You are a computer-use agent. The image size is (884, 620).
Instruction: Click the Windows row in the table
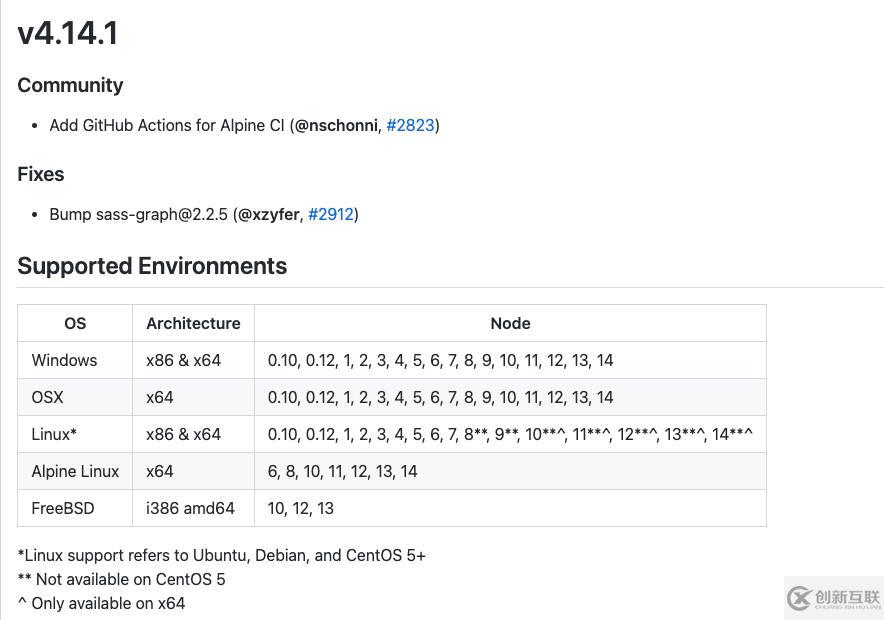pyautogui.click(x=64, y=360)
